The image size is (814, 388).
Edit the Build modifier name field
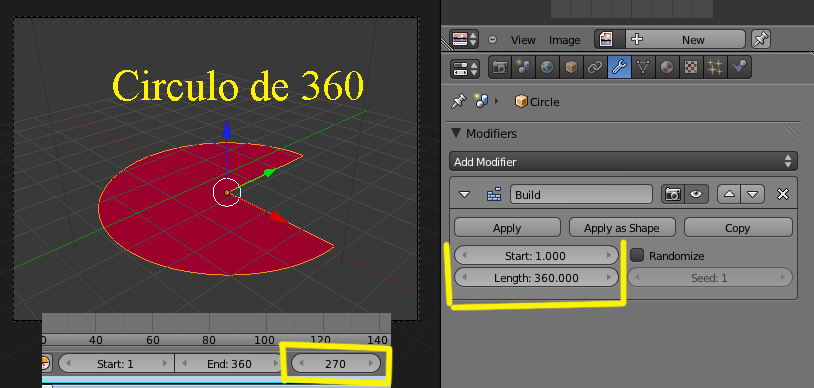tap(581, 194)
